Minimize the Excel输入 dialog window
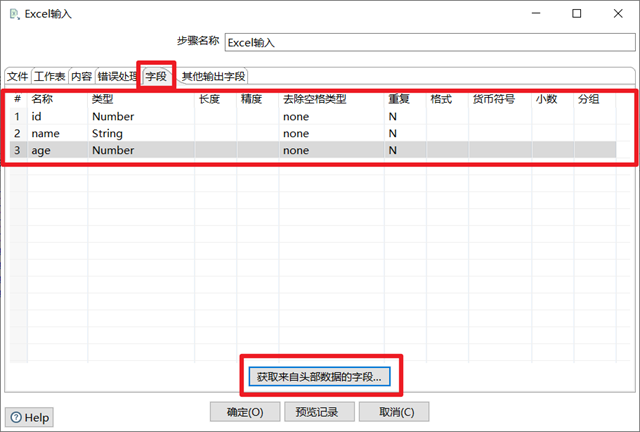This screenshot has height=432, width=640. [x=536, y=13]
